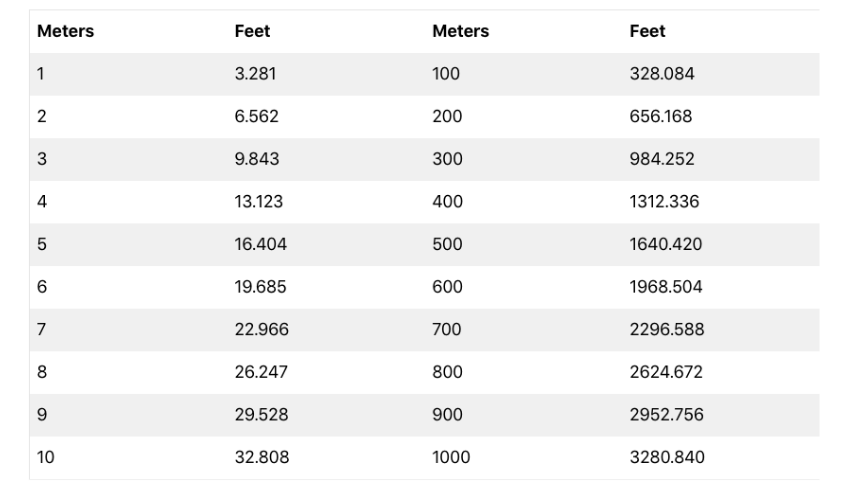Select the 984.252 feet cell
The width and height of the screenshot is (848, 496).
click(x=660, y=160)
